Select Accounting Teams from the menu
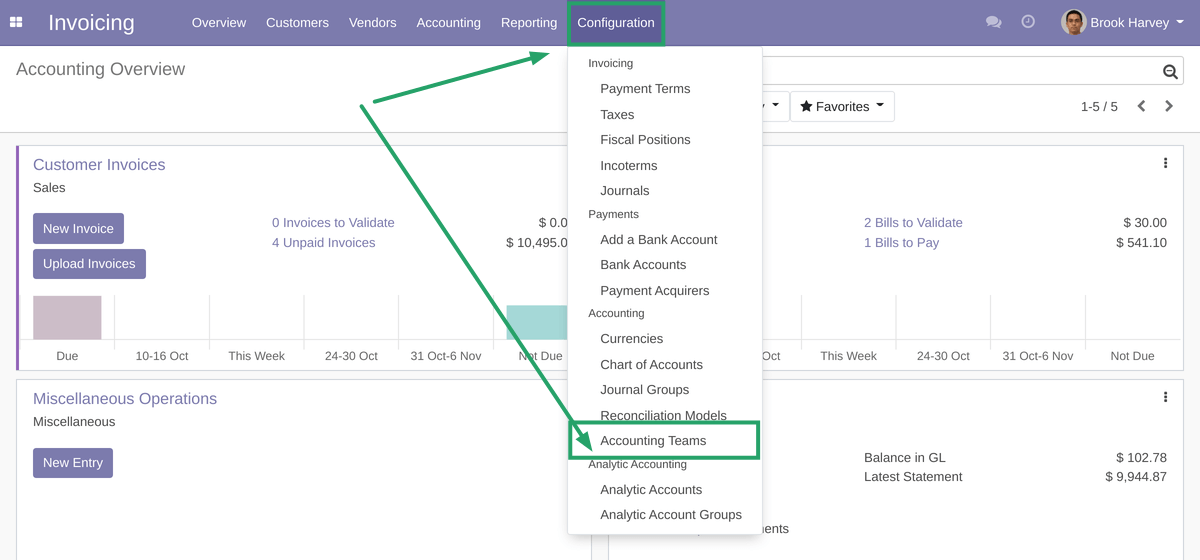The width and height of the screenshot is (1200, 560). click(653, 441)
